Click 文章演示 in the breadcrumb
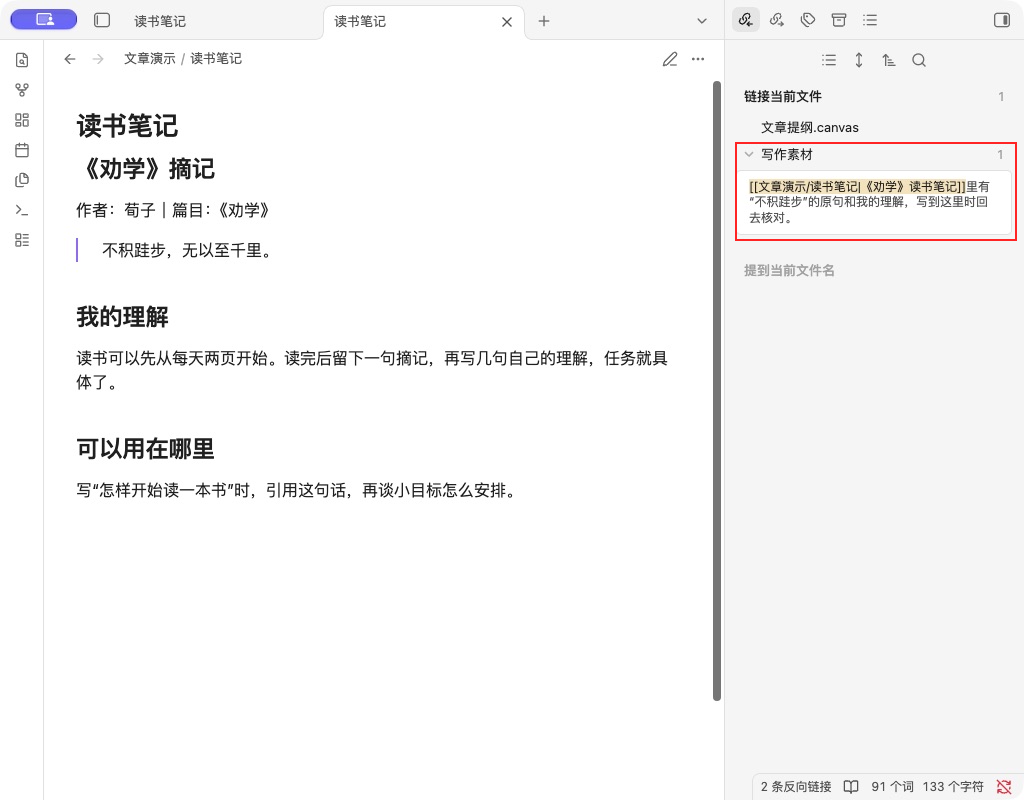Image resolution: width=1024 pixels, height=800 pixels. [x=150, y=59]
